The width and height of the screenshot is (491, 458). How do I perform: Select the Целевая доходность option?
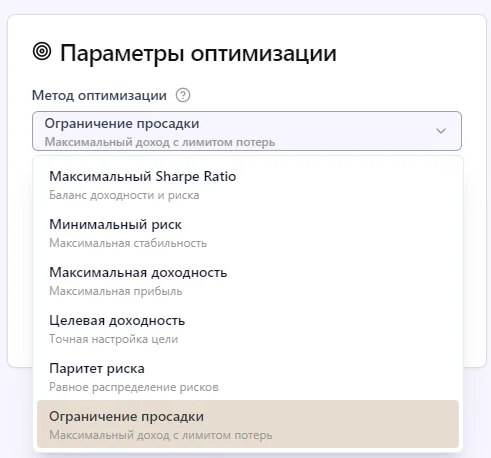[x=248, y=328]
